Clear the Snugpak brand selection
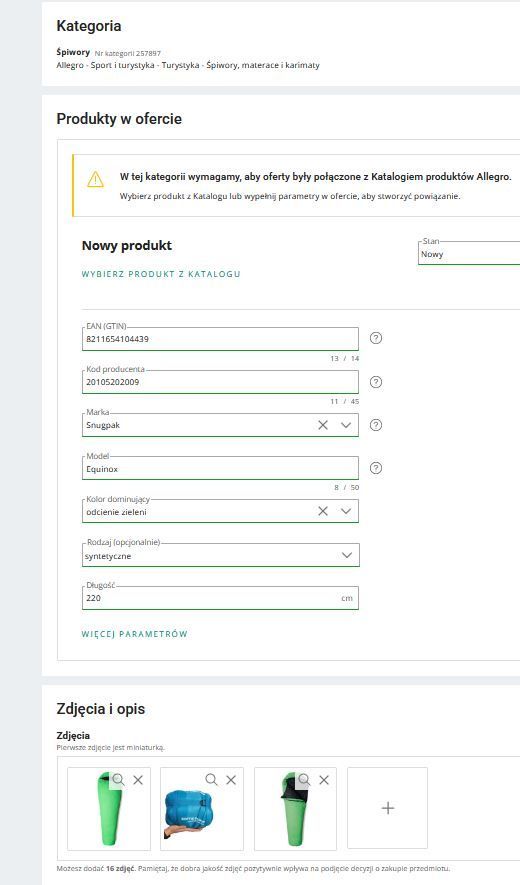Image resolution: width=520 pixels, height=885 pixels. point(323,425)
